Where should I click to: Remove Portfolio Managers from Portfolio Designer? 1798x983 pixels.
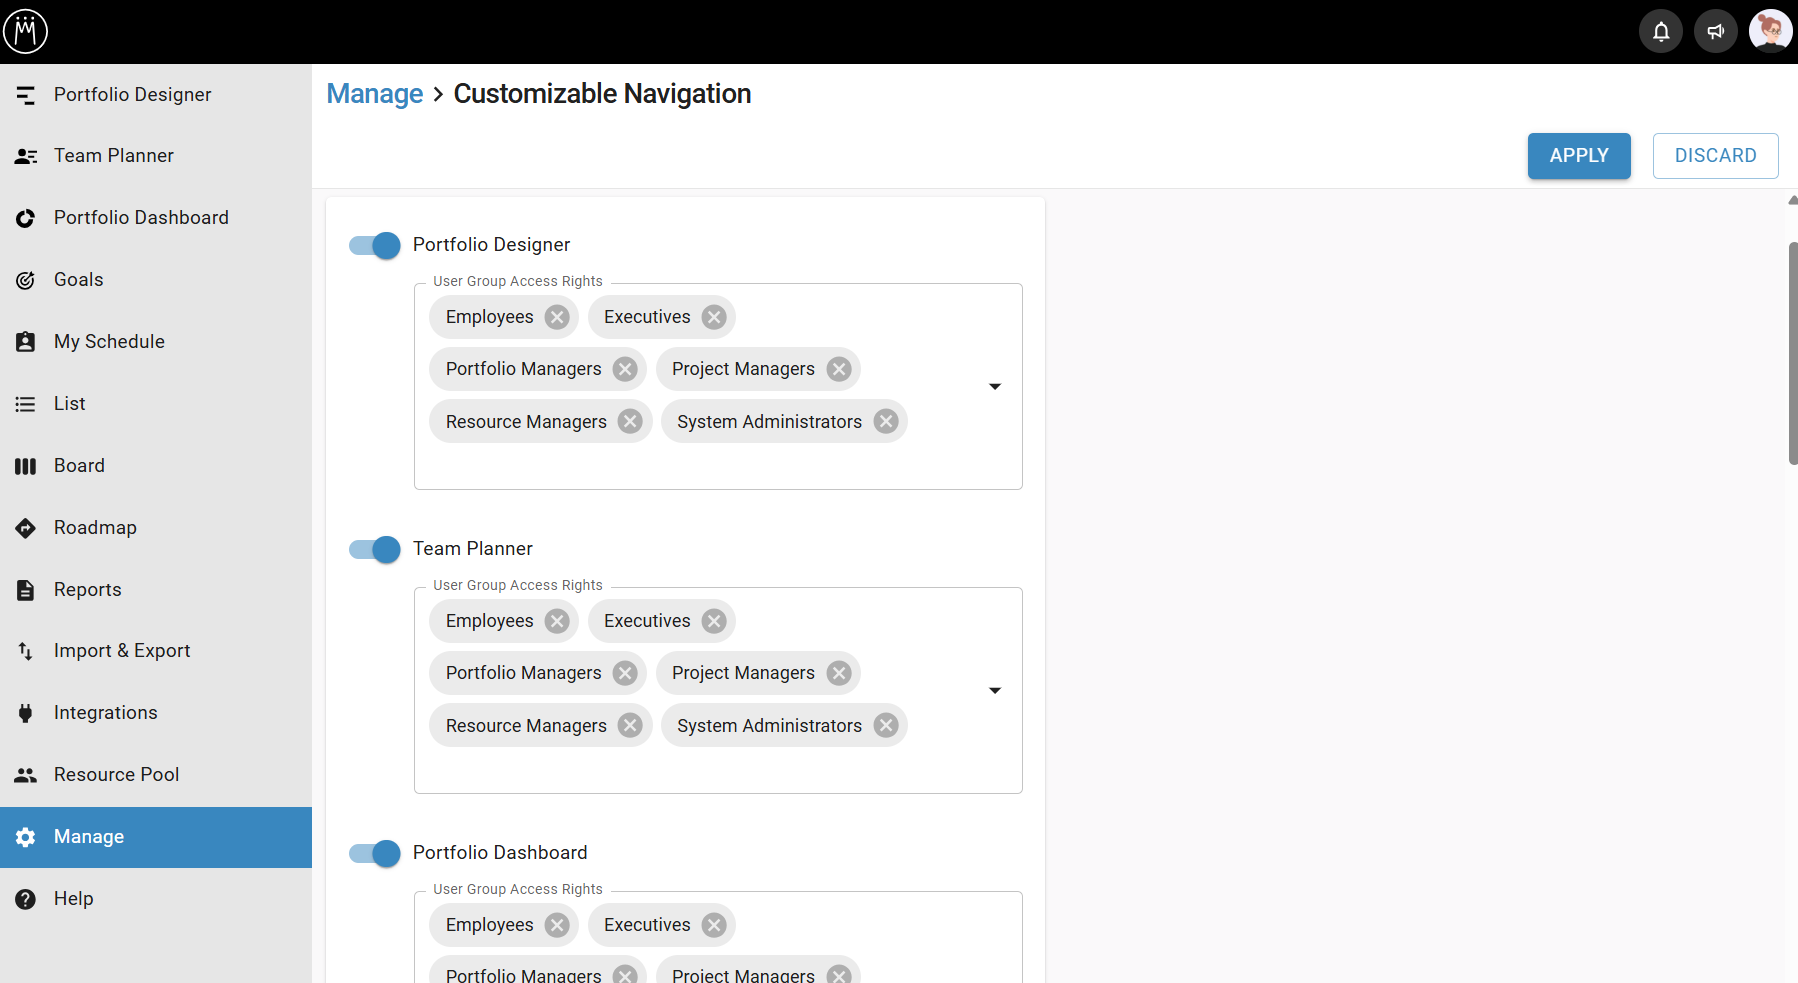pos(625,369)
